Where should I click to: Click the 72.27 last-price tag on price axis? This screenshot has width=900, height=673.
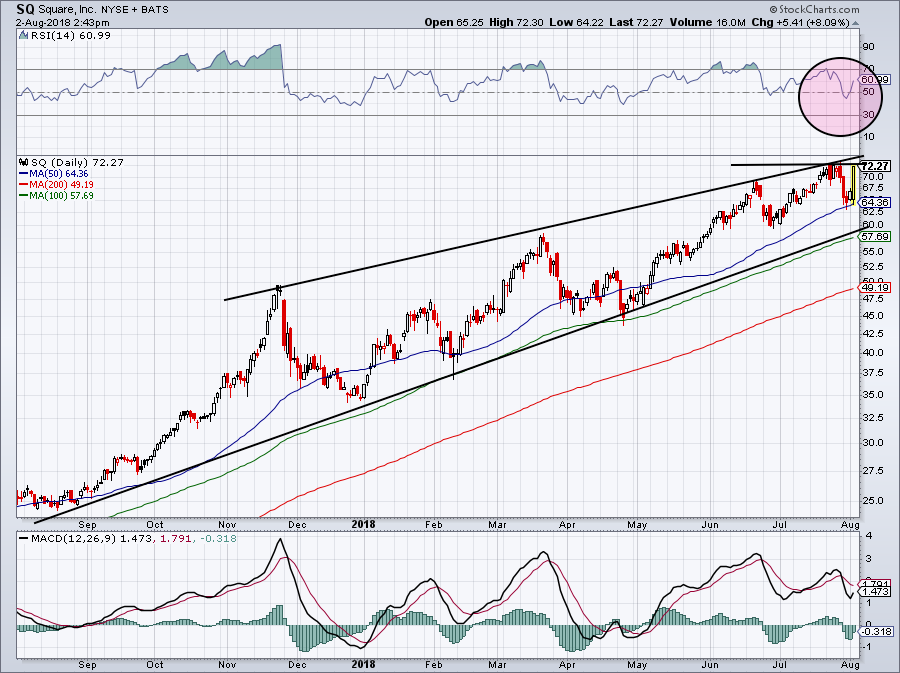(x=876, y=165)
